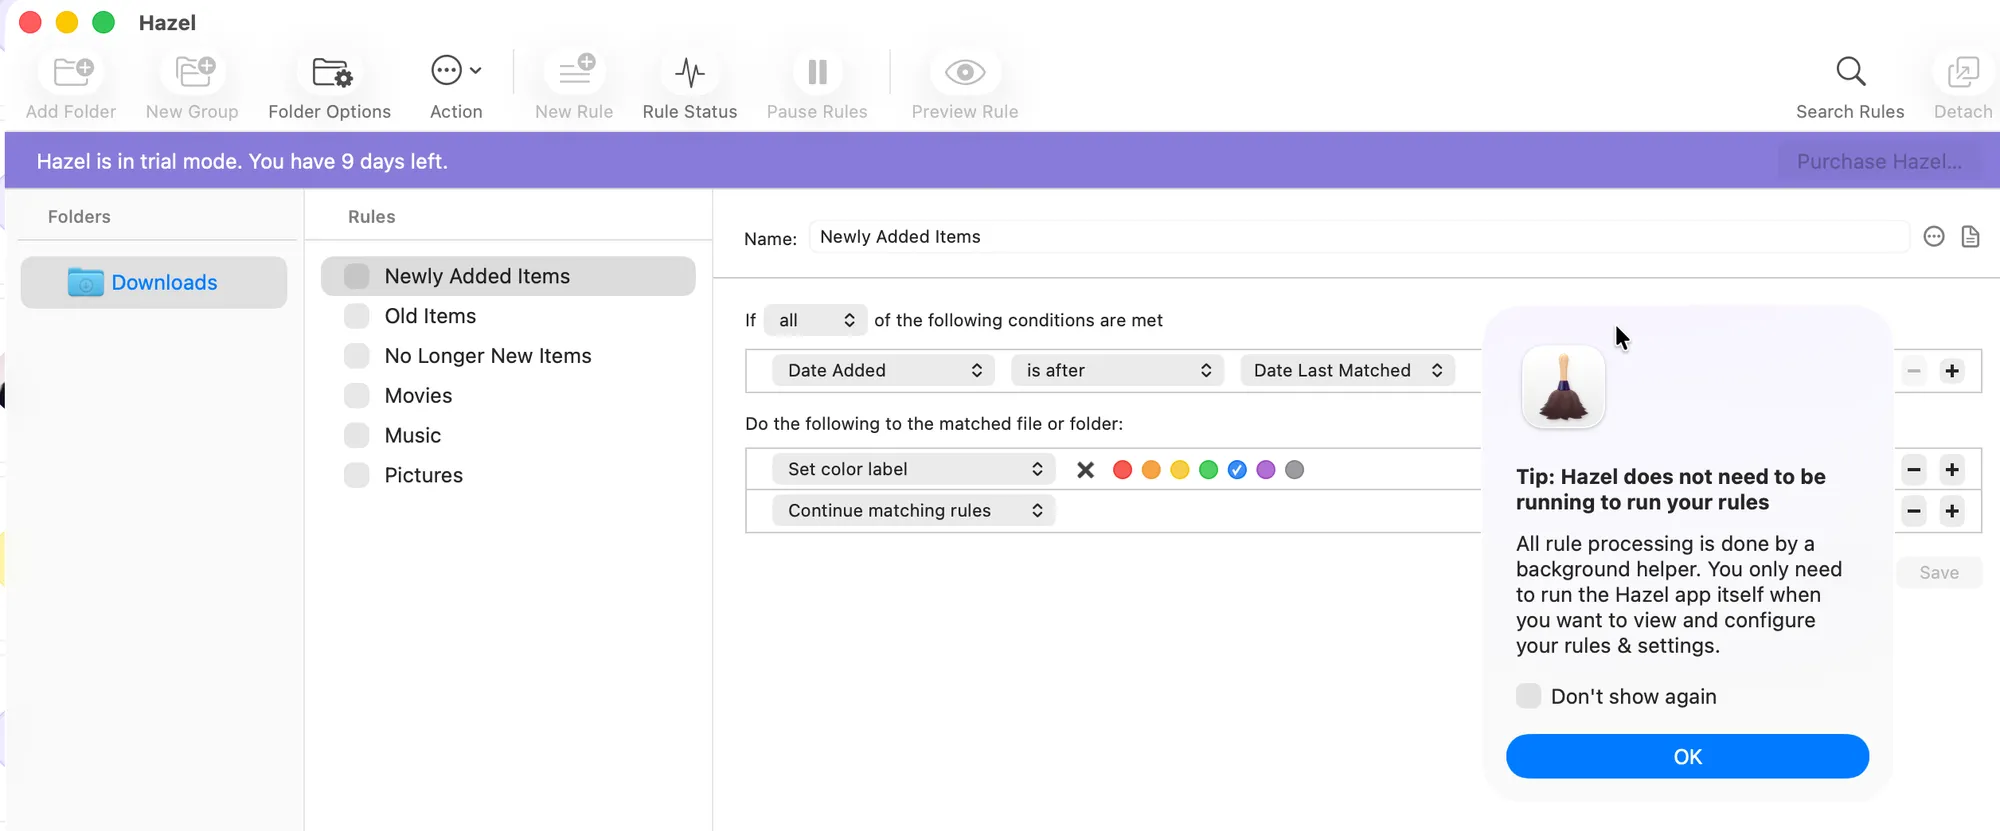
Task: Remove the Set color label action with minus
Action: pyautogui.click(x=1914, y=470)
